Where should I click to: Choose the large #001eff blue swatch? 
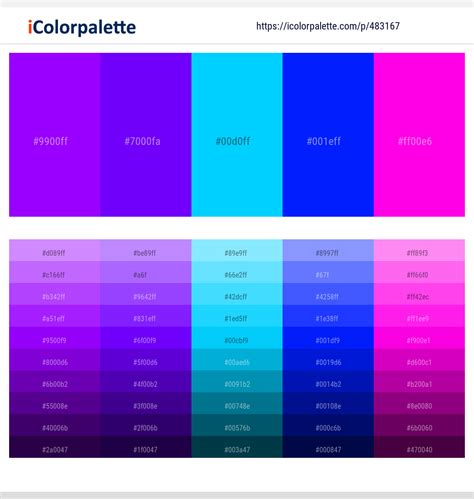[x=328, y=135]
